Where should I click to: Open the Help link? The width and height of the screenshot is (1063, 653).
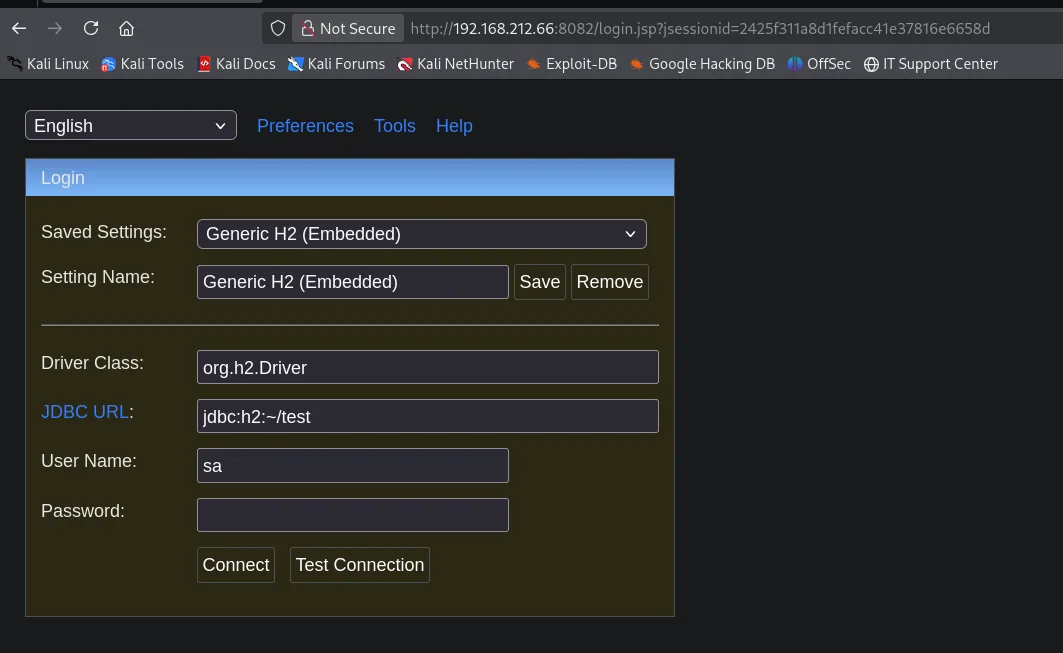pos(454,126)
